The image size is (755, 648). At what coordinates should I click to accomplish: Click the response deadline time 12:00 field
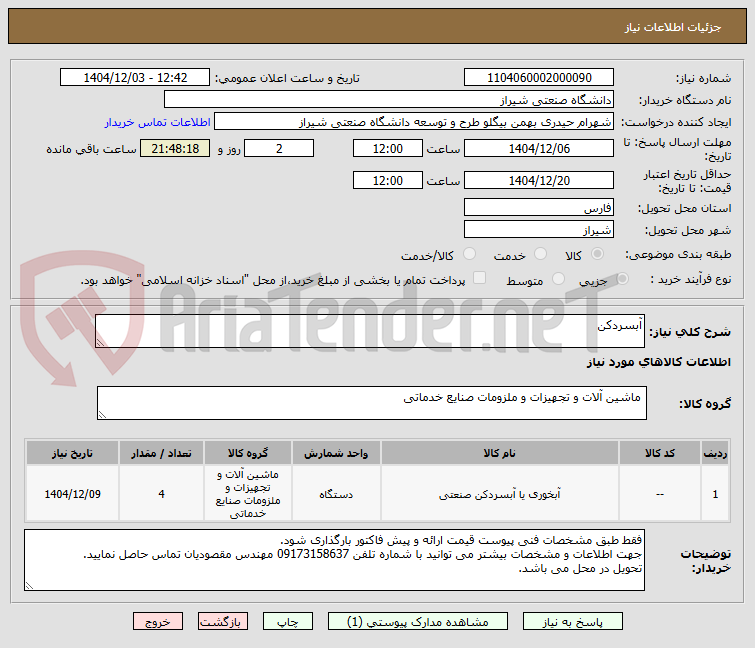coord(388,148)
